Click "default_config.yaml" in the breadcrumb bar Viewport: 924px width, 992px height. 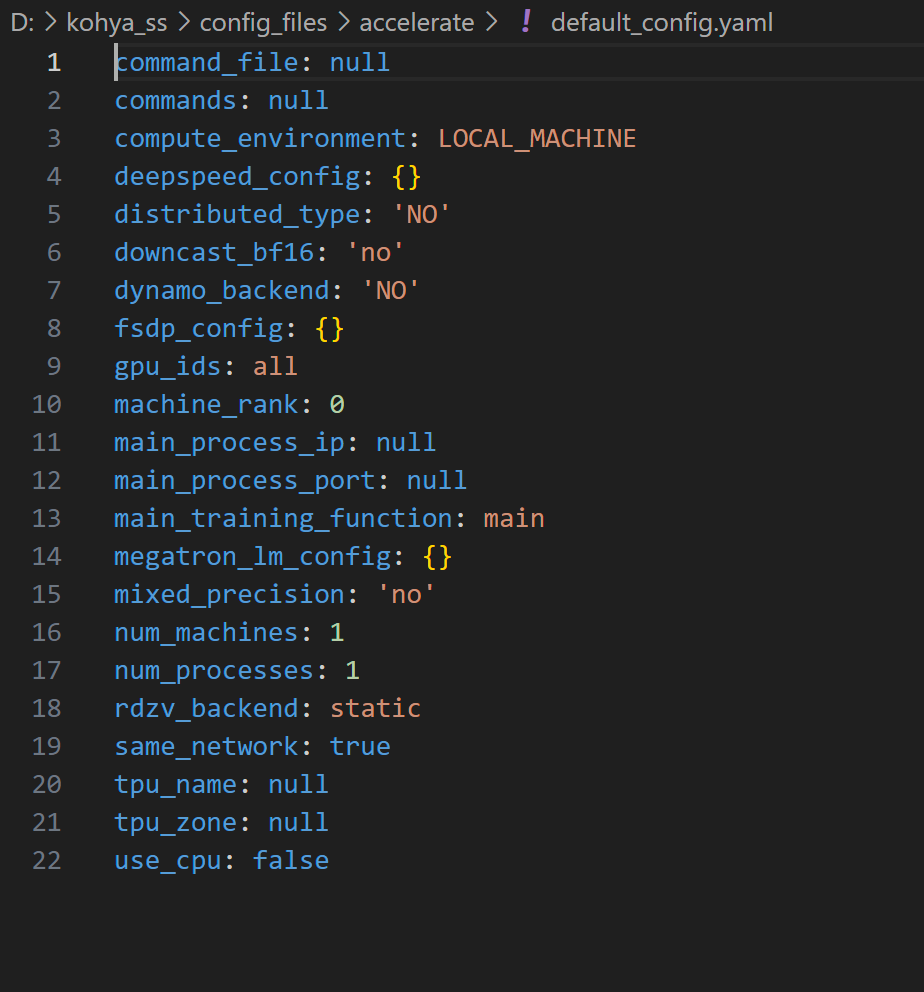(x=661, y=22)
